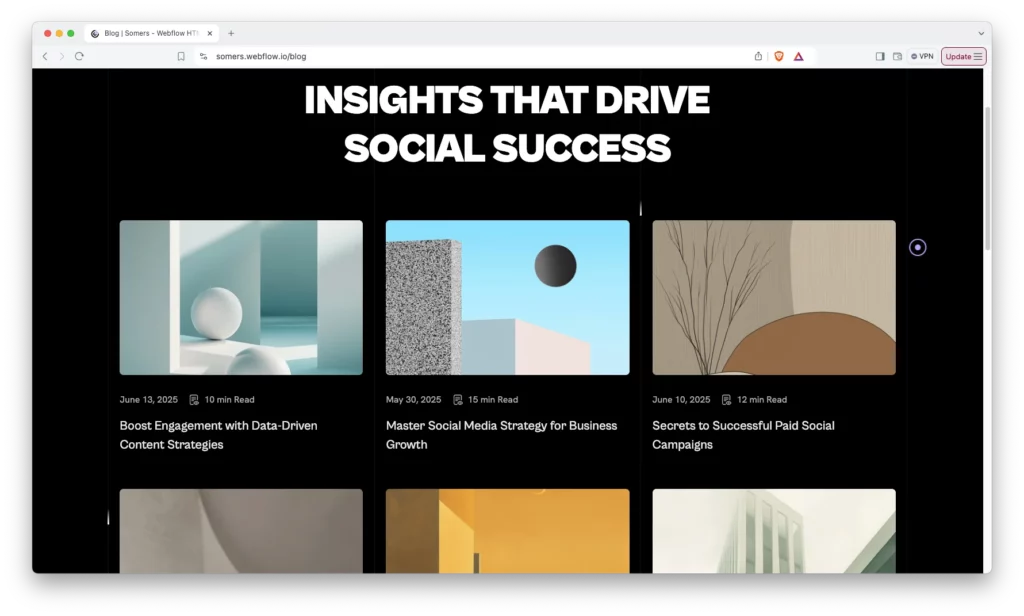Click the browser back arrow

pyautogui.click(x=45, y=56)
